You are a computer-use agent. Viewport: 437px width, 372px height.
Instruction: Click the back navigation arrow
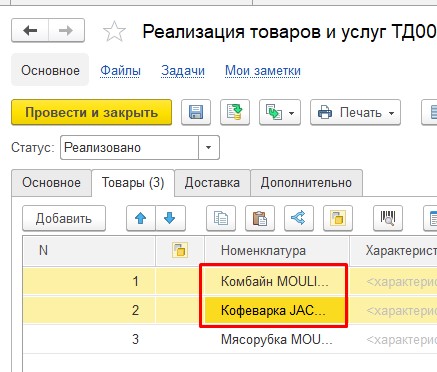(x=30, y=31)
